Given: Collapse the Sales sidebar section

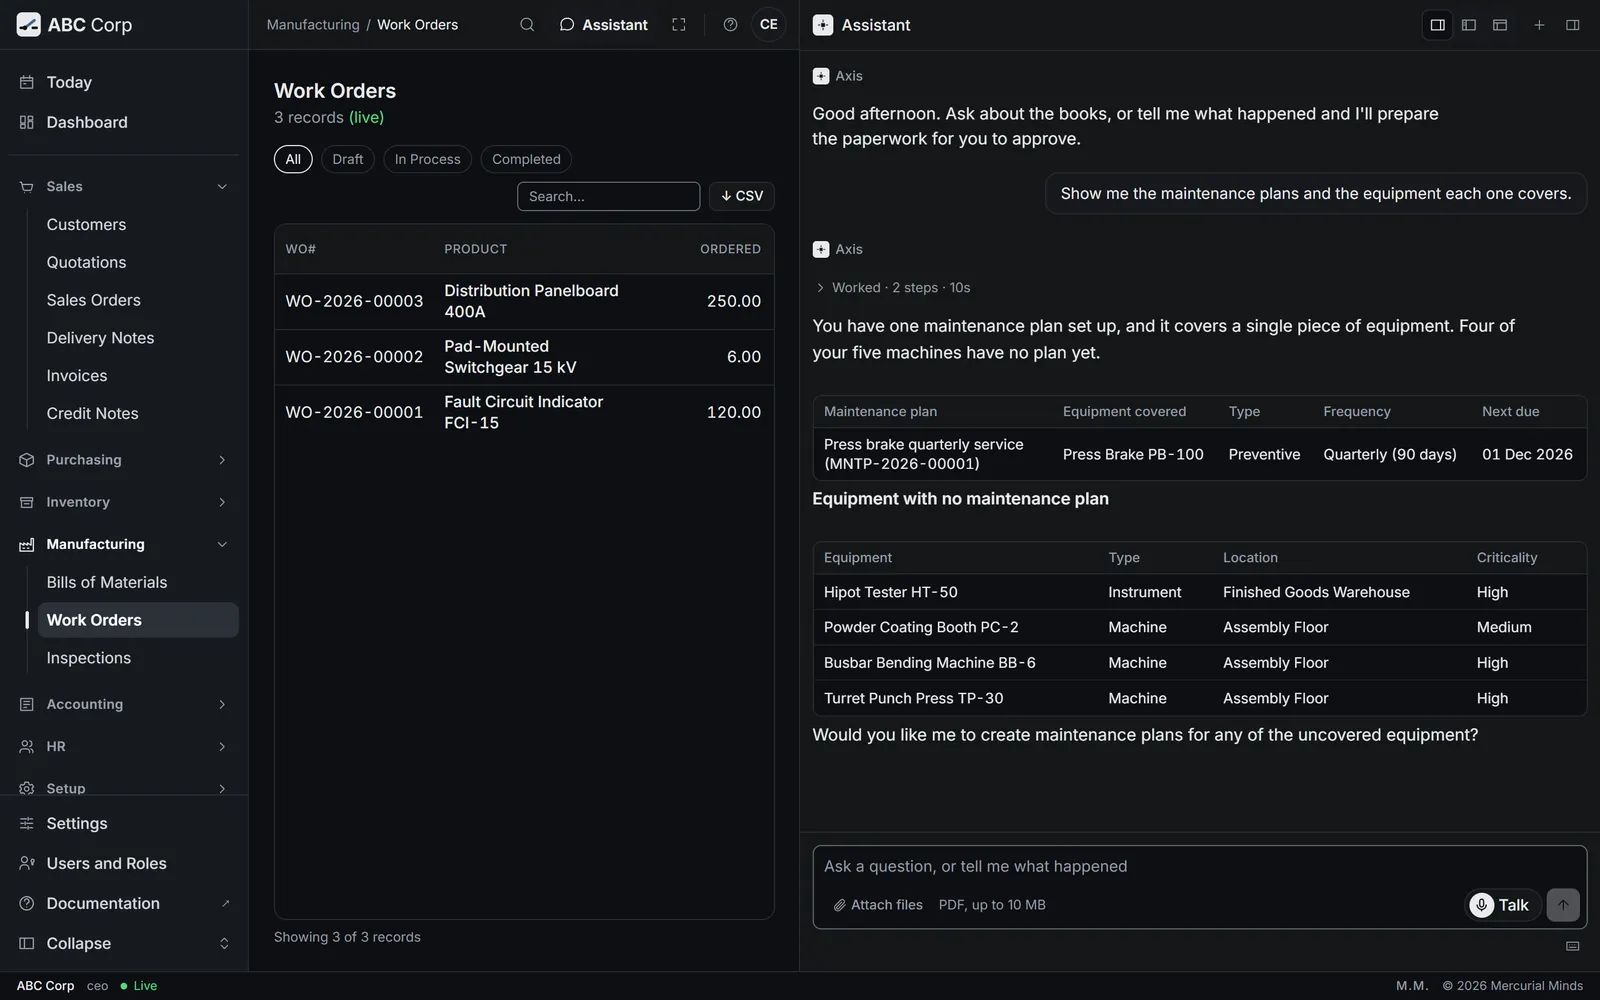Looking at the screenshot, I should [x=124, y=187].
